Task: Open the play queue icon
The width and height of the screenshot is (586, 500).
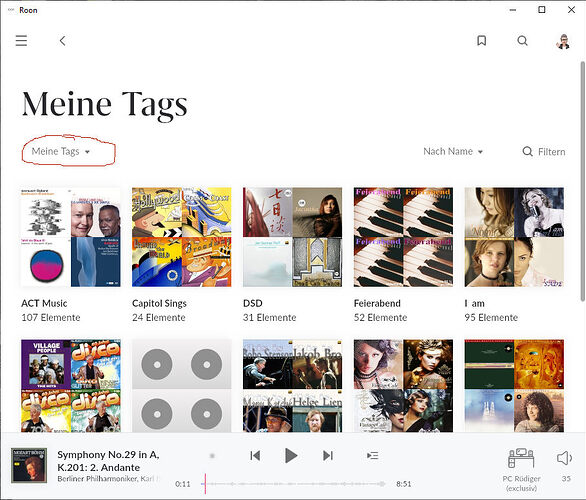Action: click(x=373, y=456)
